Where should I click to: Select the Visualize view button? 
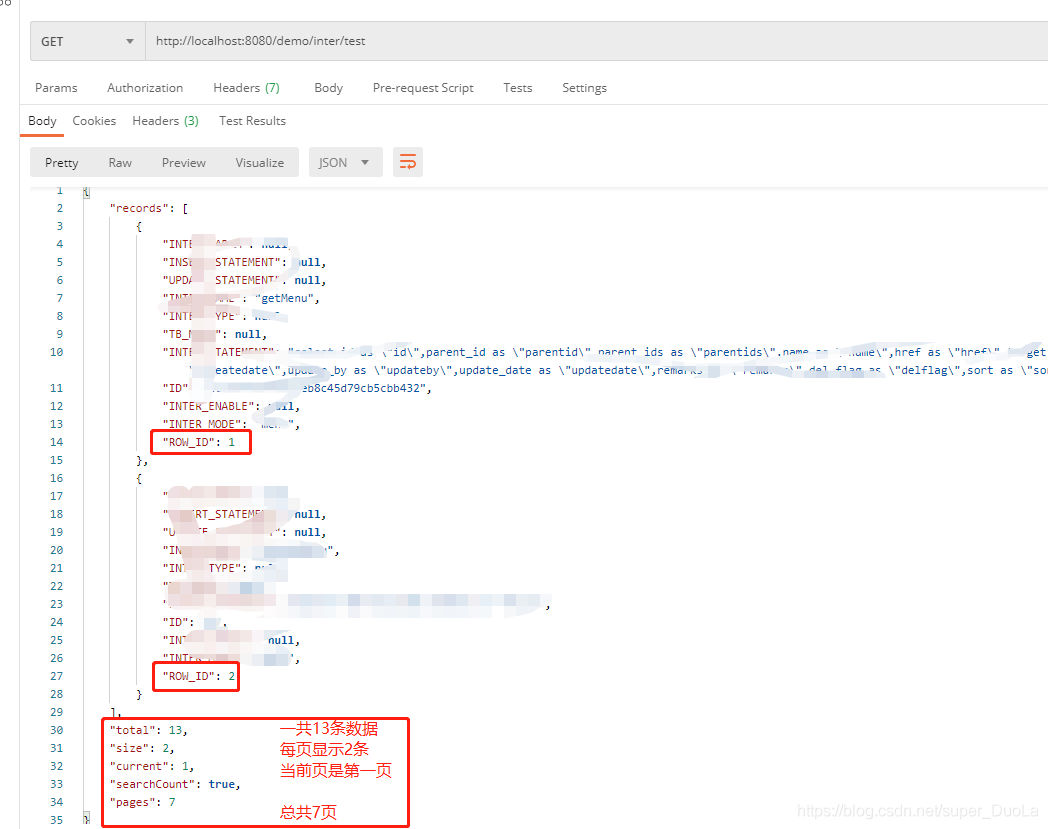click(x=260, y=163)
